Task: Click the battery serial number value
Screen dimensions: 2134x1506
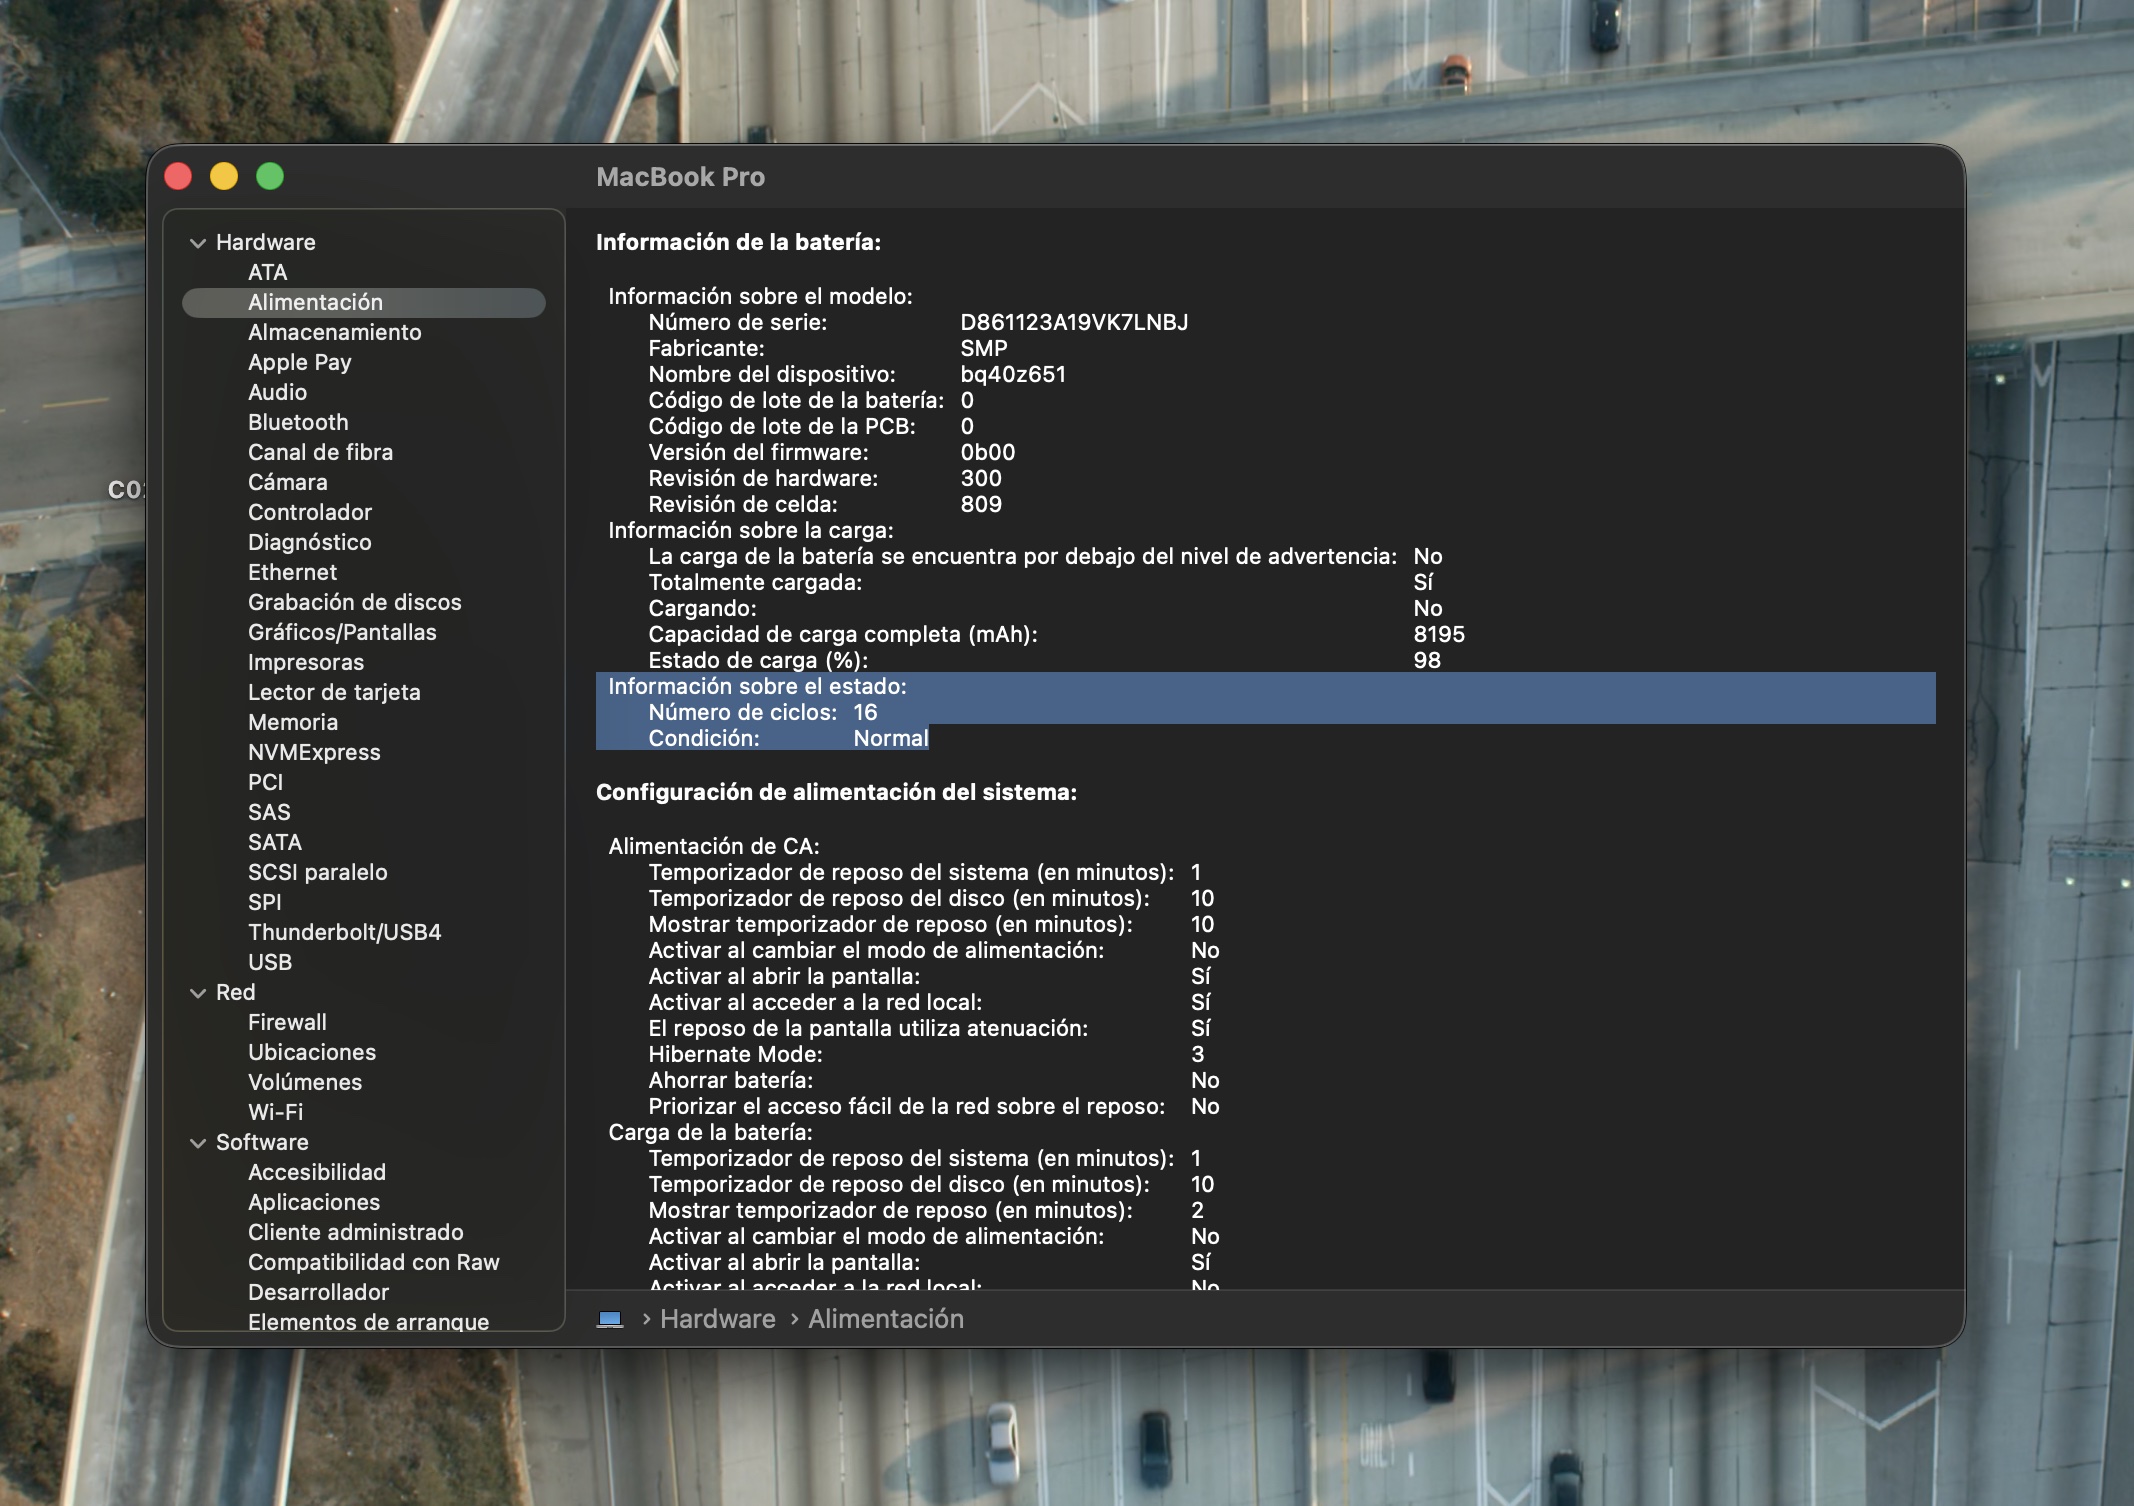Action: pyautogui.click(x=1074, y=322)
